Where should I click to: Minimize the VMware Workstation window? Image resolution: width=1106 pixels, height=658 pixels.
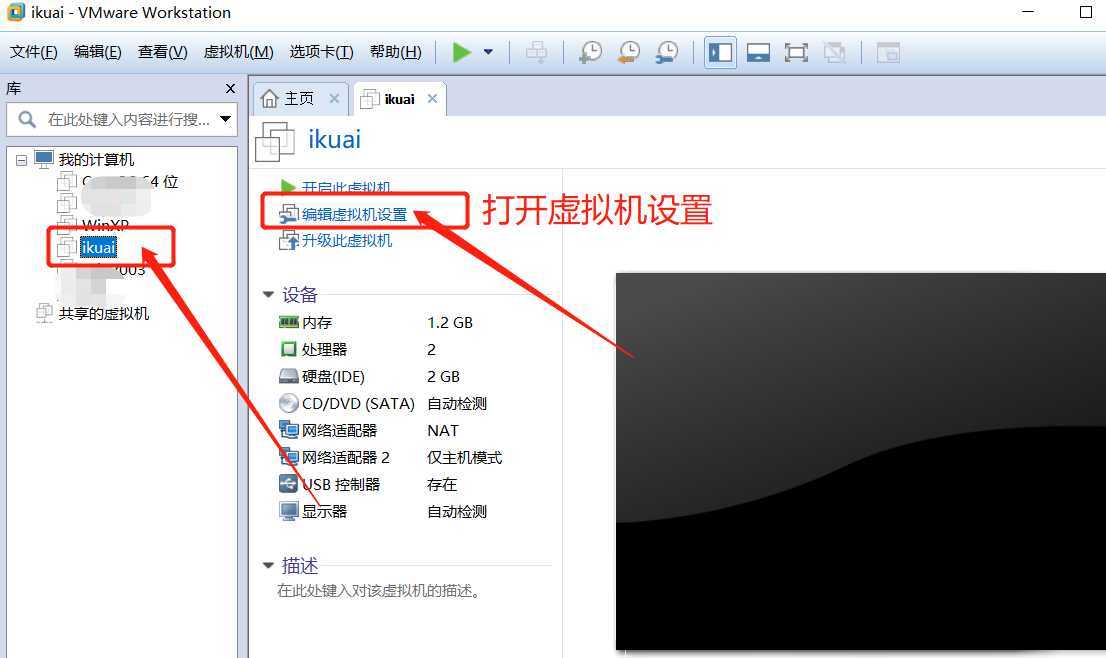[x=1028, y=12]
